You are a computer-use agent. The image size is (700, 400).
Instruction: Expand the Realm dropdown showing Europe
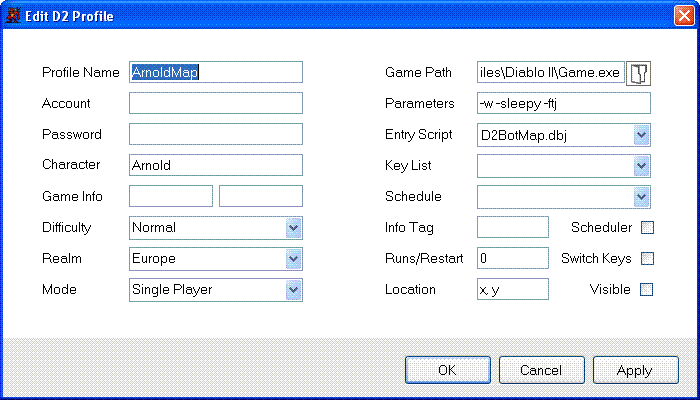click(216, 258)
